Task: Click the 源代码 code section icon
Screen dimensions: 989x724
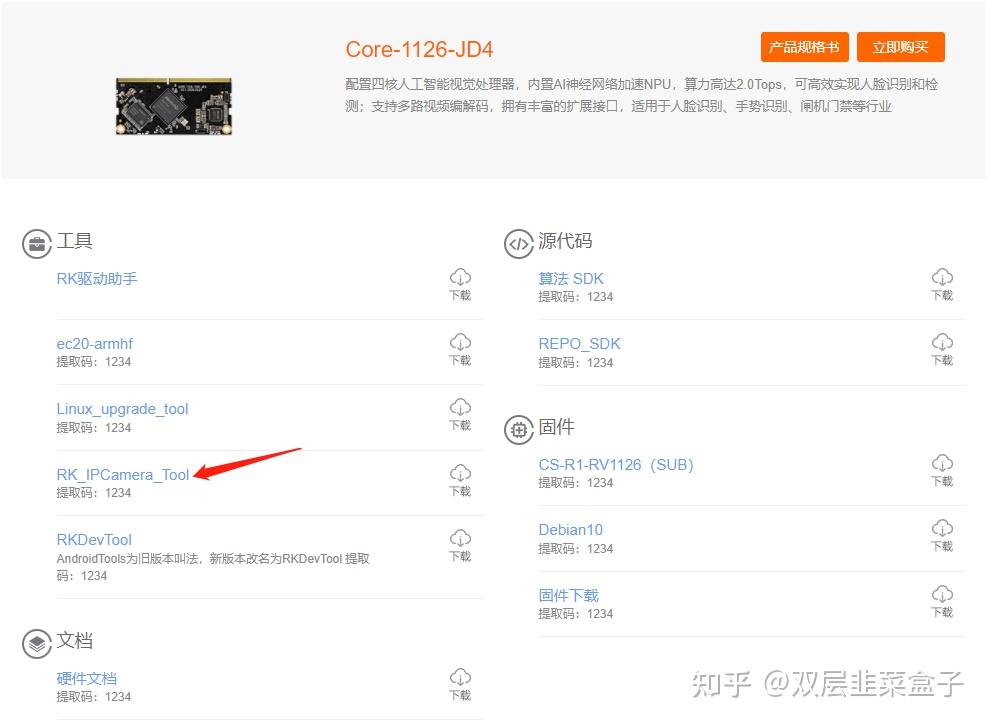Action: (x=518, y=244)
